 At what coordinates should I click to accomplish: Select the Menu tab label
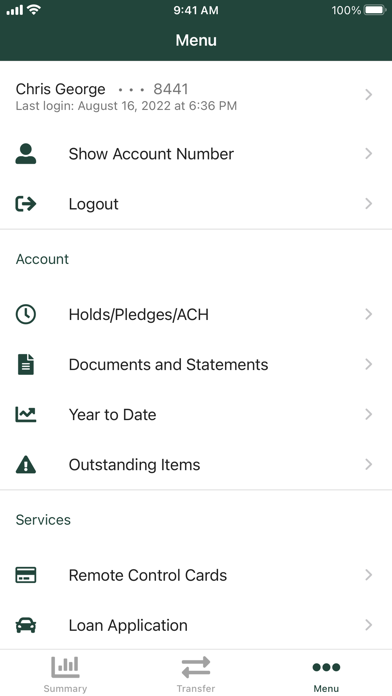tap(326, 688)
